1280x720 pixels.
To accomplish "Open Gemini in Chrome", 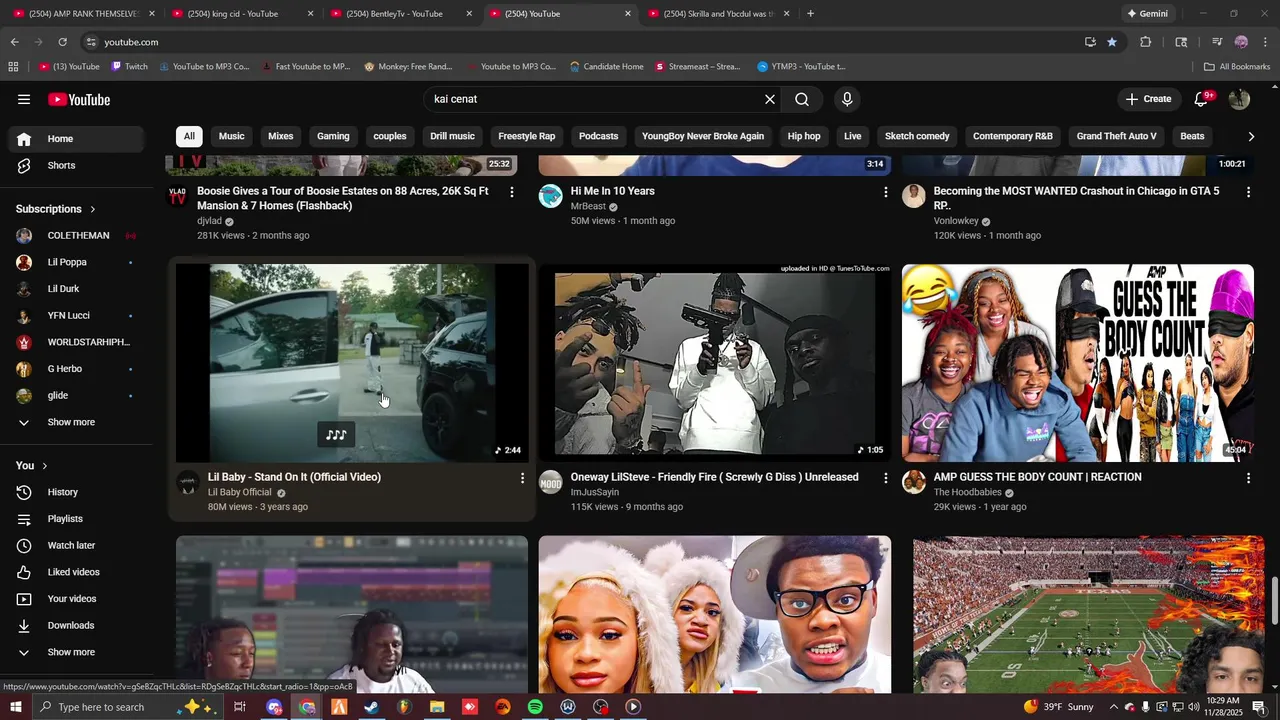I will click(1147, 14).
